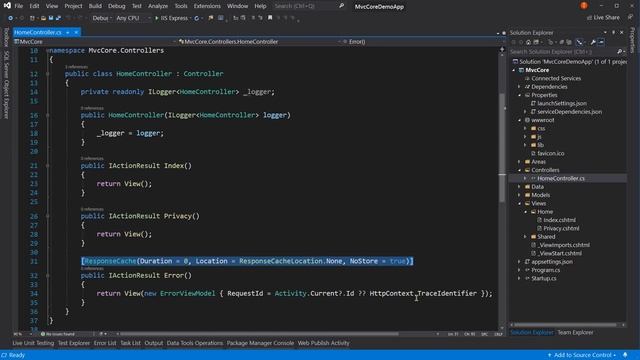Open the Output tab

tap(153, 343)
